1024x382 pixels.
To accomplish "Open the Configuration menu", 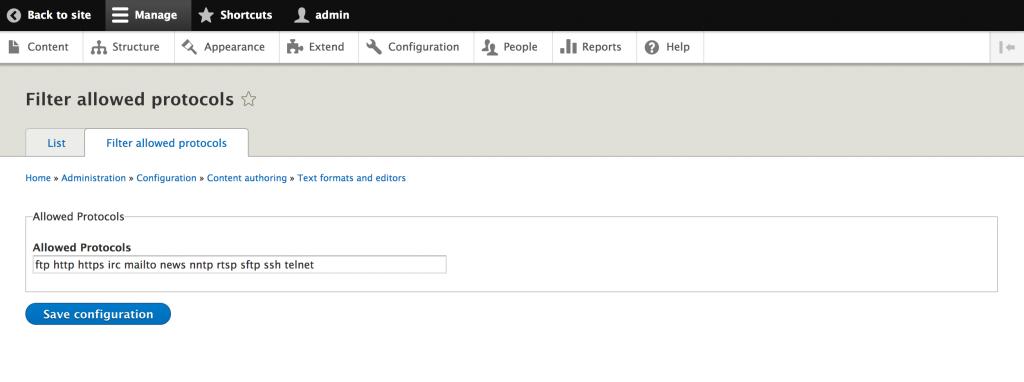I will 416,47.
